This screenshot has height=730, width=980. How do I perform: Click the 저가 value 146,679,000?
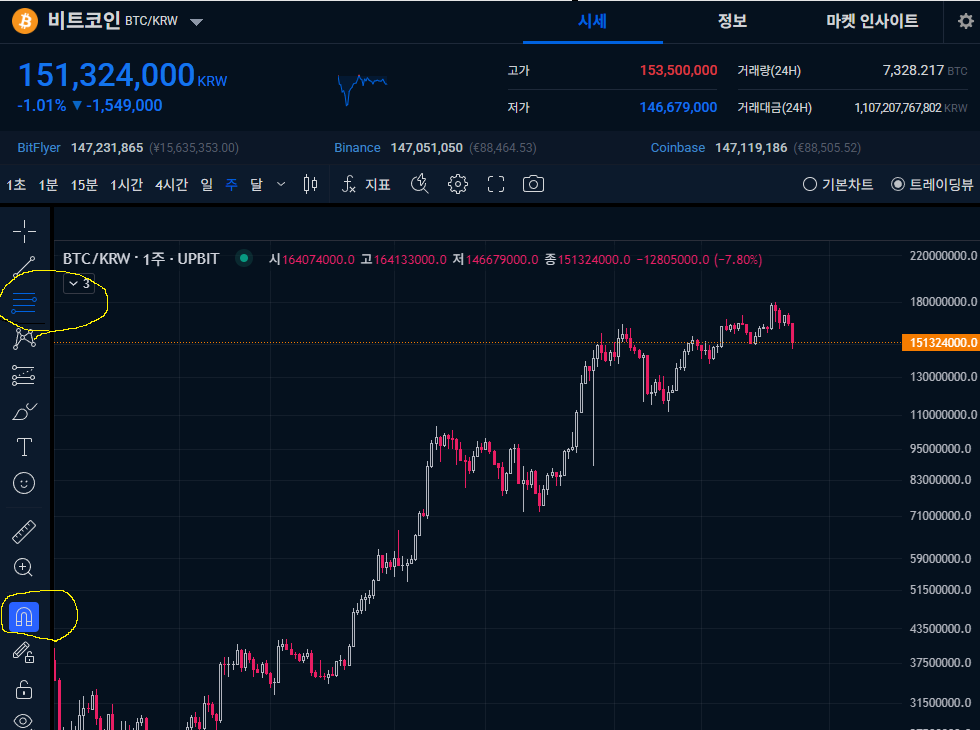click(x=678, y=107)
